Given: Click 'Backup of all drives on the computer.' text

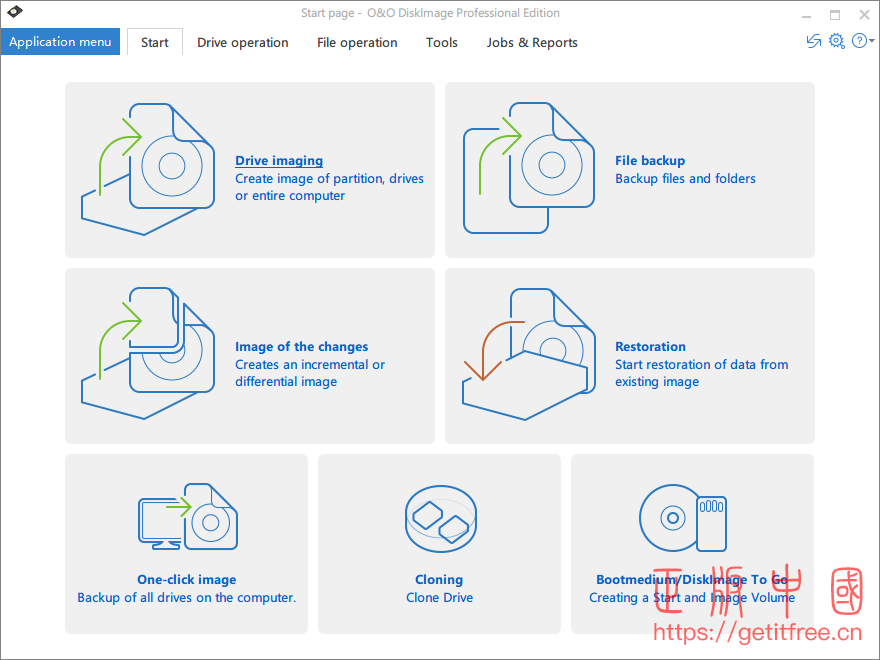Looking at the screenshot, I should pyautogui.click(x=186, y=597).
